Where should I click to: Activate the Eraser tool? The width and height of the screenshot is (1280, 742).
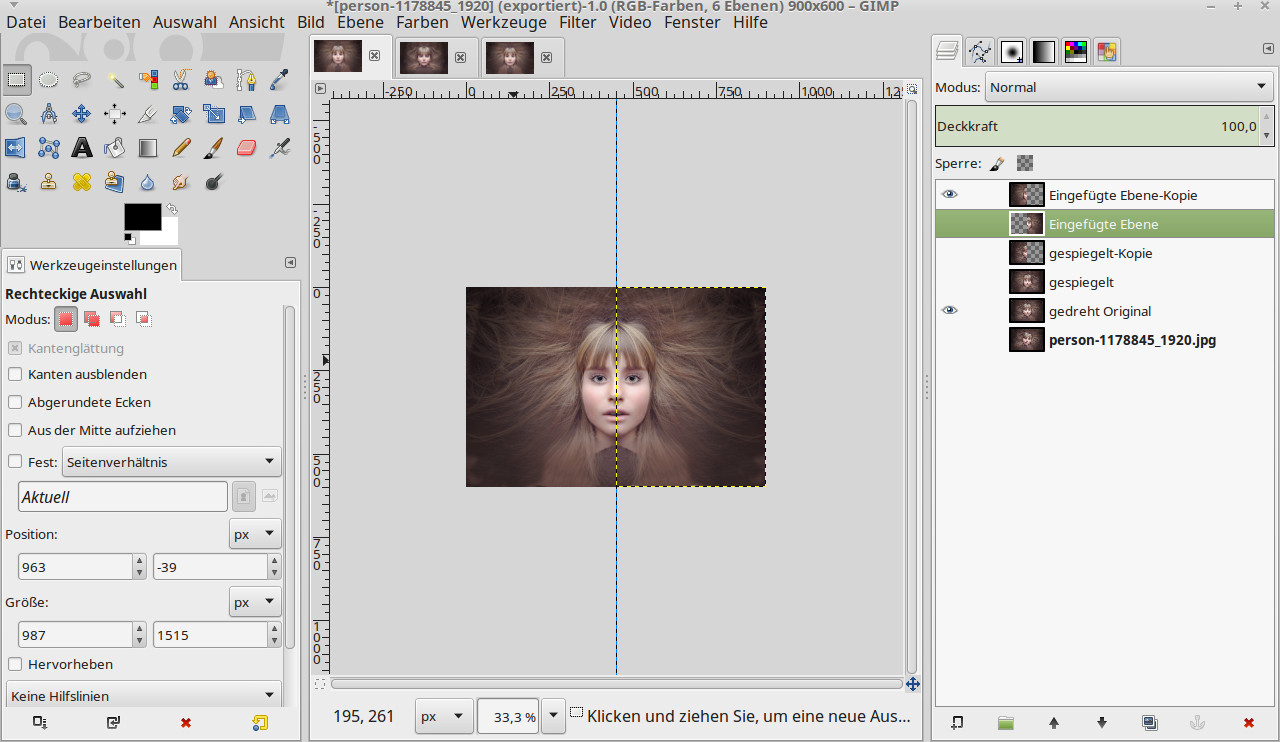pos(247,148)
